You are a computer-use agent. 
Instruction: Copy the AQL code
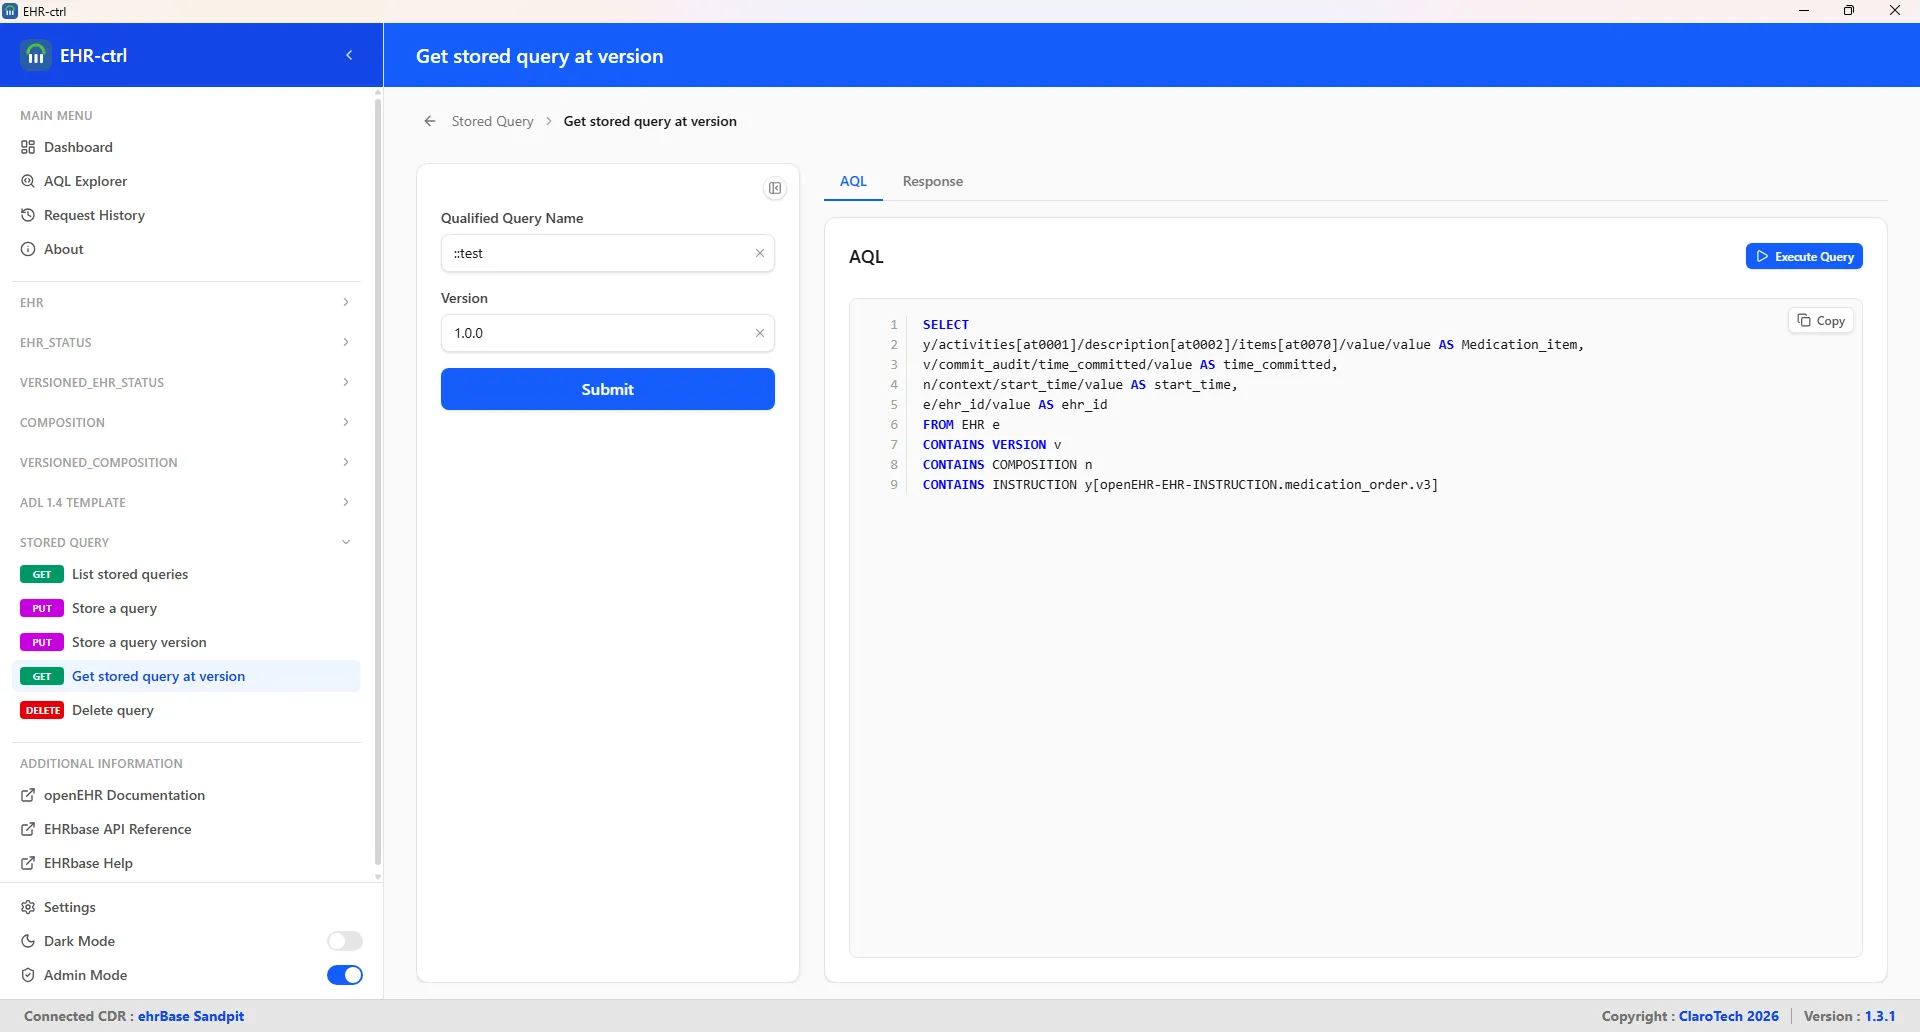pos(1821,321)
